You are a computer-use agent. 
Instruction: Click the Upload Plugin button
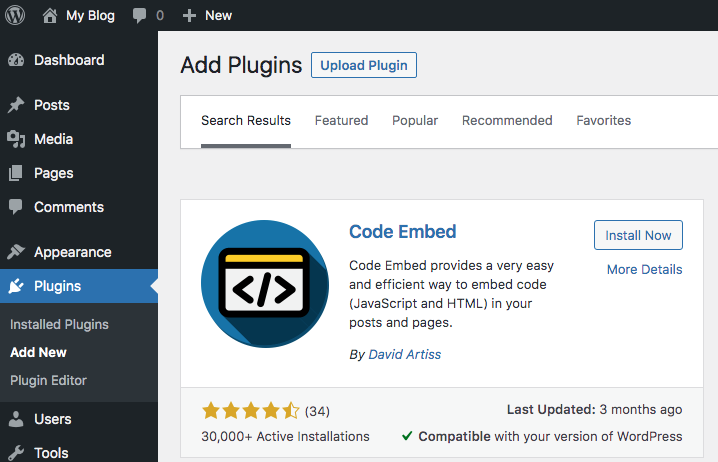[x=364, y=65]
